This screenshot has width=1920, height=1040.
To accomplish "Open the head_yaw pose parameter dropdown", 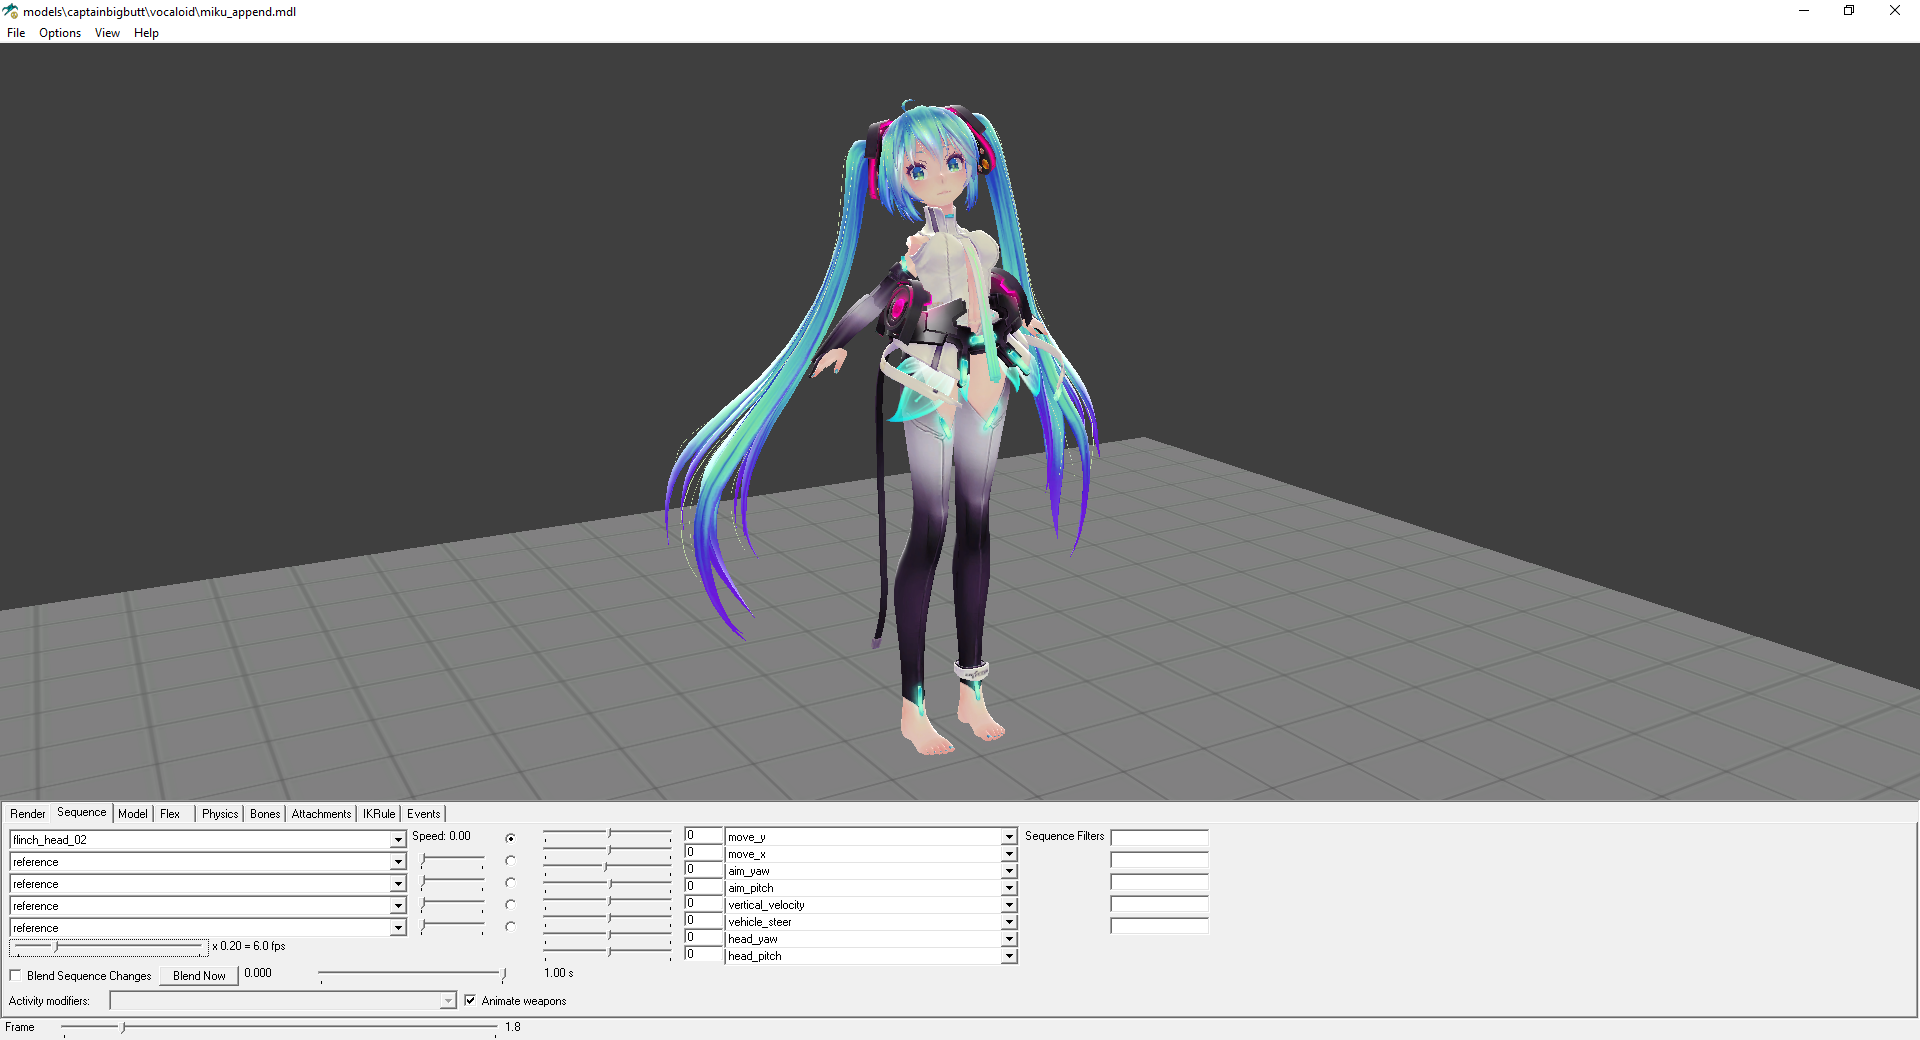I will pos(1009,939).
